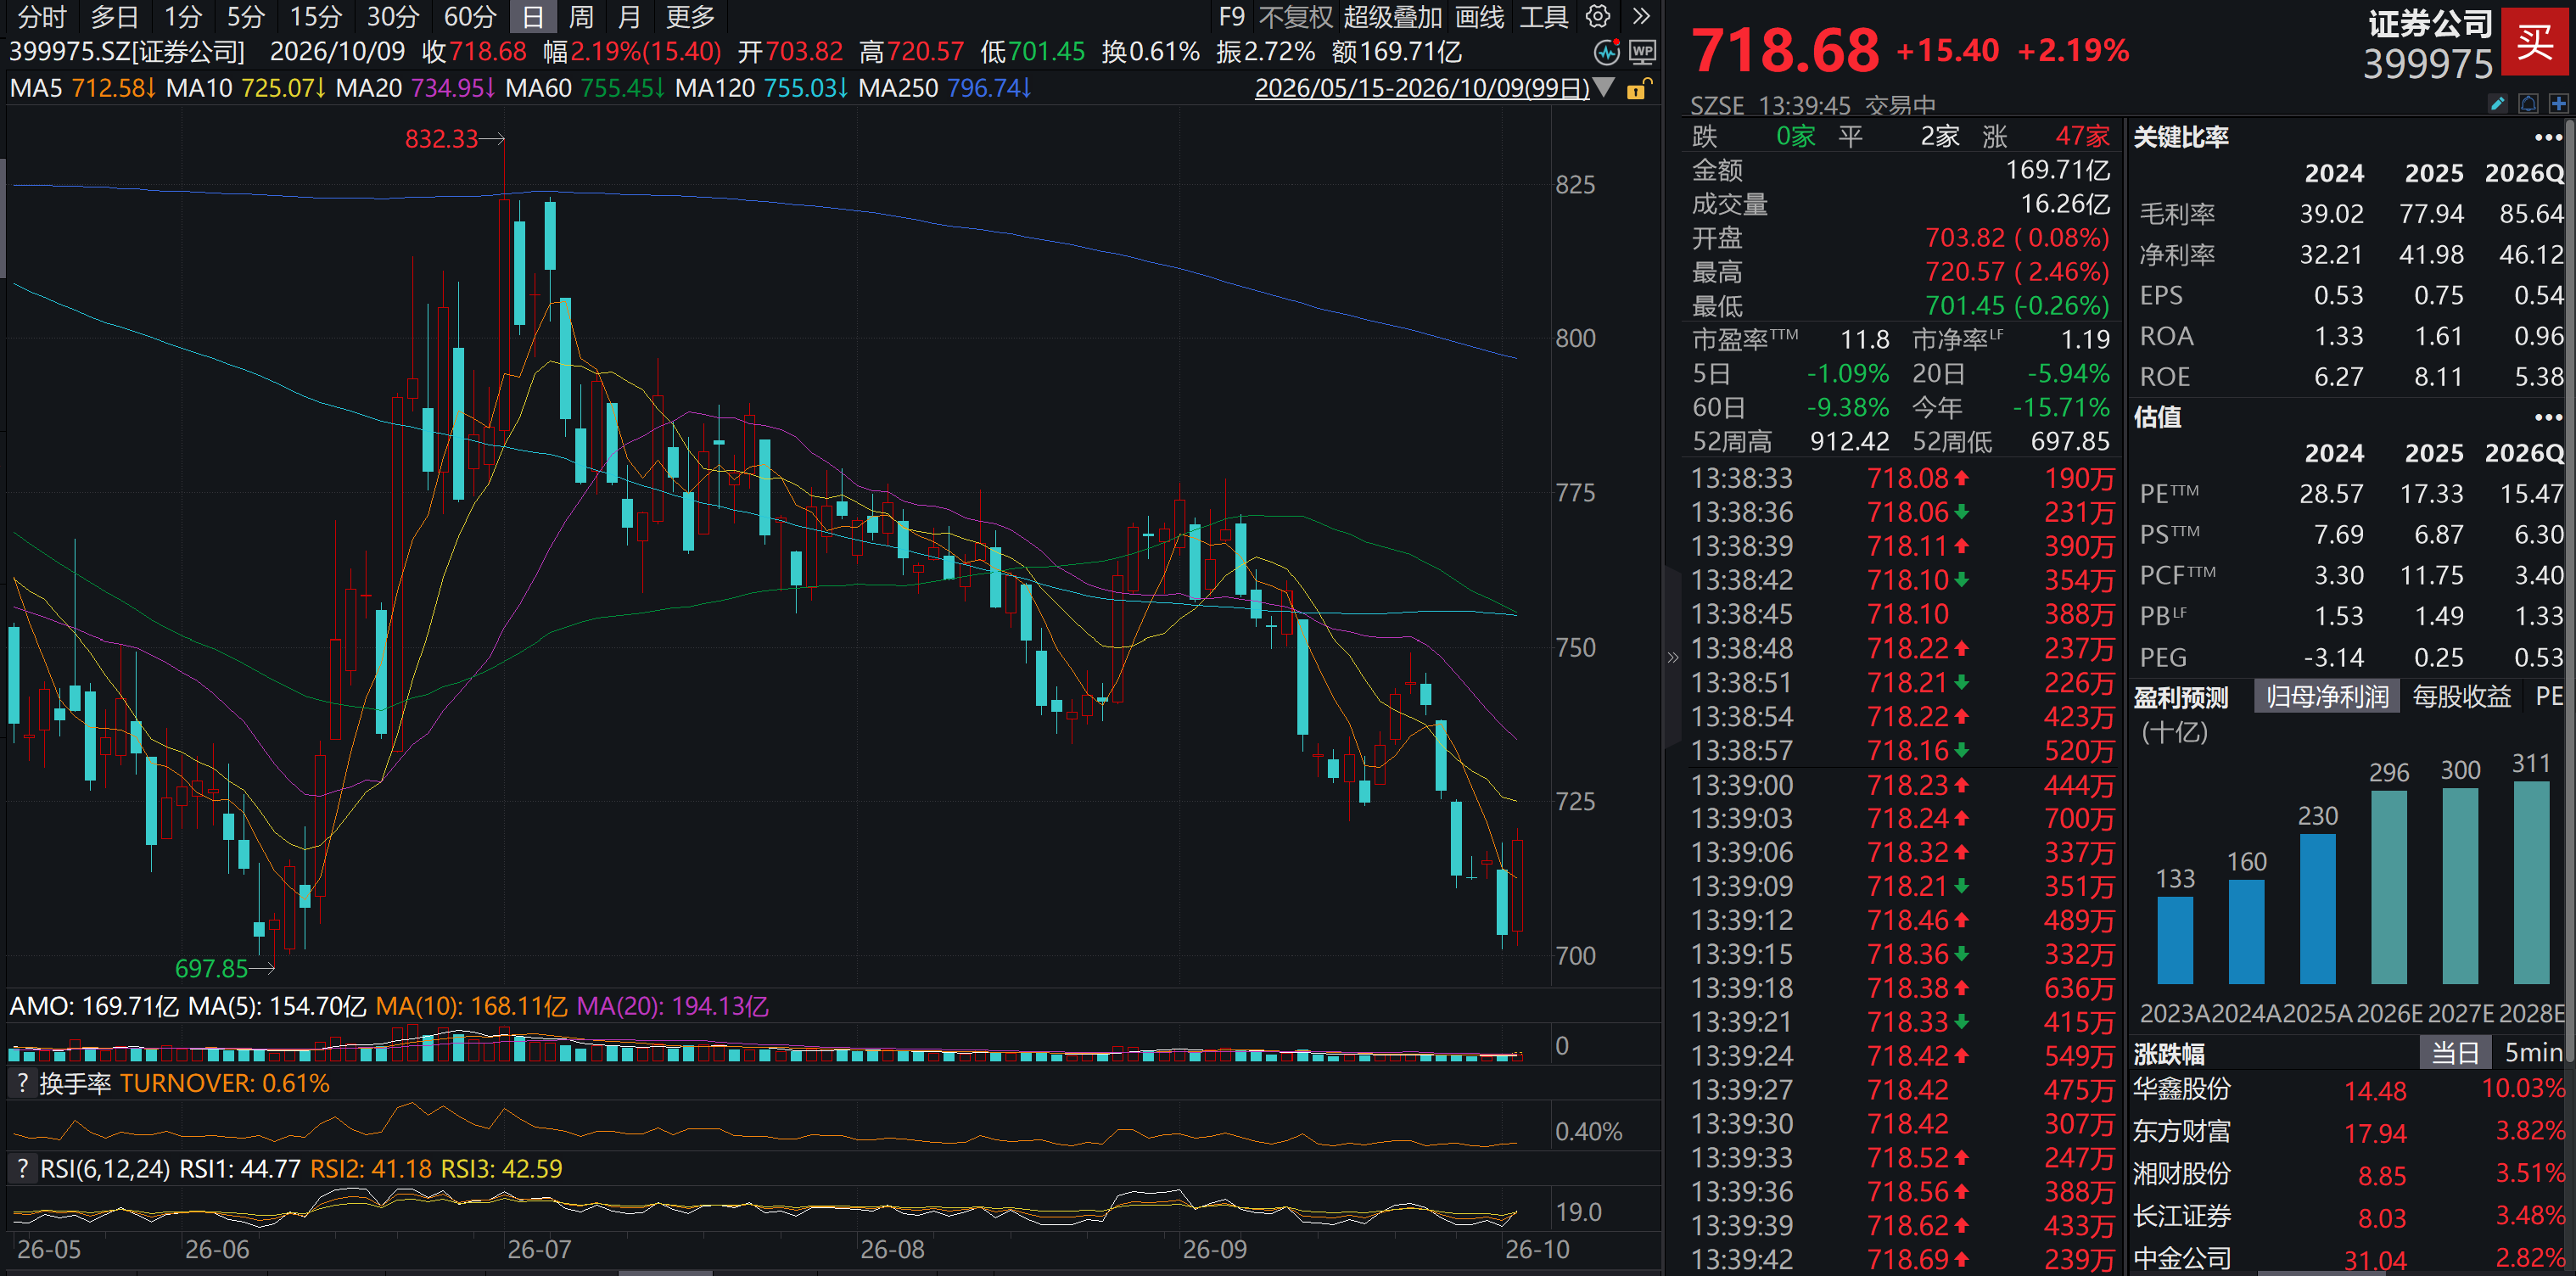Open the date range dropdown triangle
Viewport: 2576px width, 1276px height.
[x=1603, y=88]
